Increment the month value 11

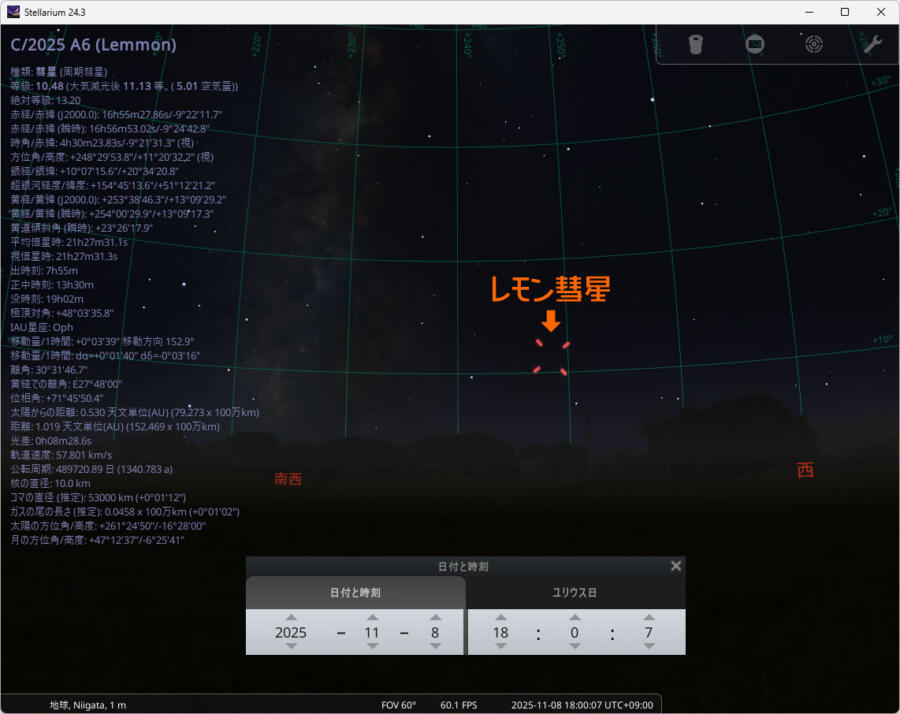coord(372,617)
